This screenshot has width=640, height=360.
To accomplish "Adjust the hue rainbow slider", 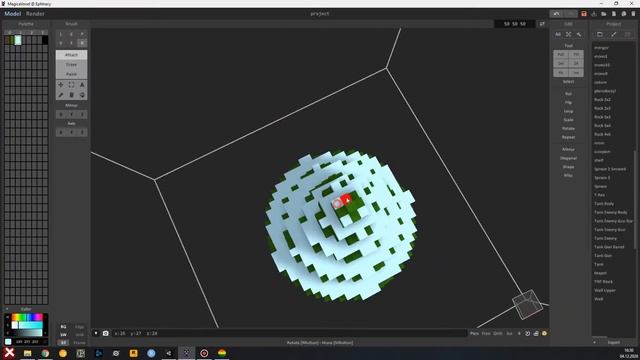I will (27, 317).
